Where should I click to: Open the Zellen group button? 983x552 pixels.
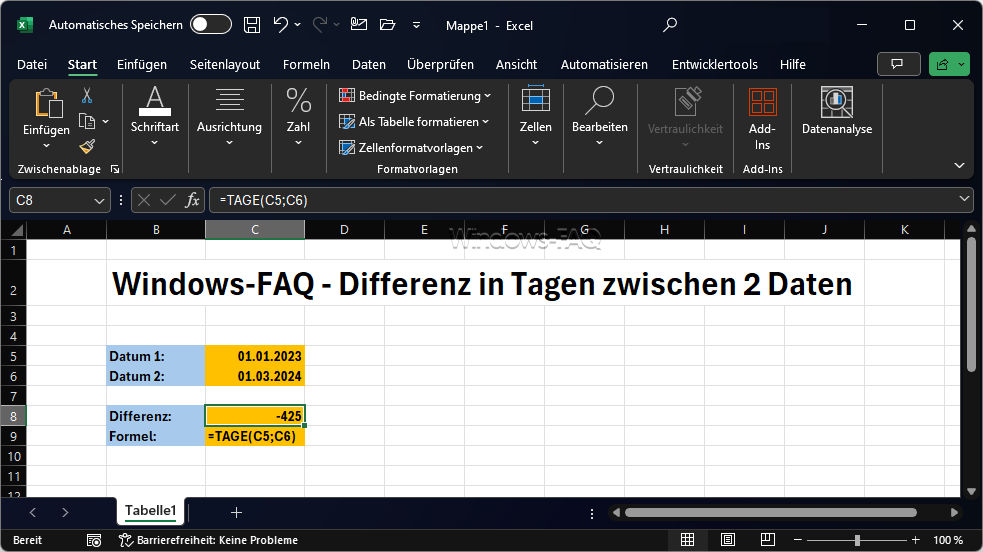536,117
